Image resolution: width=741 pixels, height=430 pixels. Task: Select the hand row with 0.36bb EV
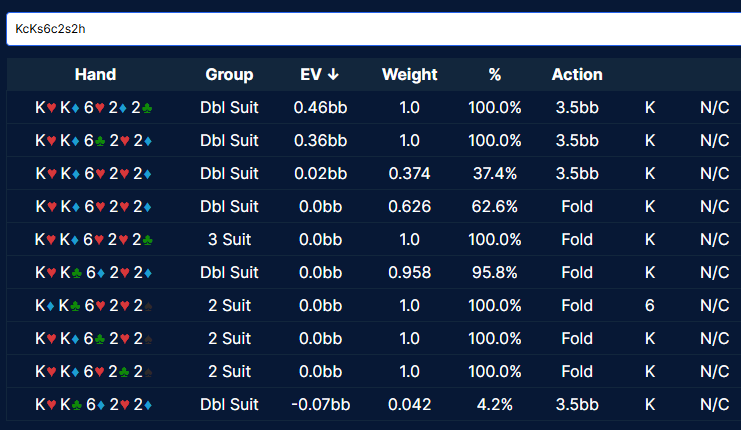[95, 141]
